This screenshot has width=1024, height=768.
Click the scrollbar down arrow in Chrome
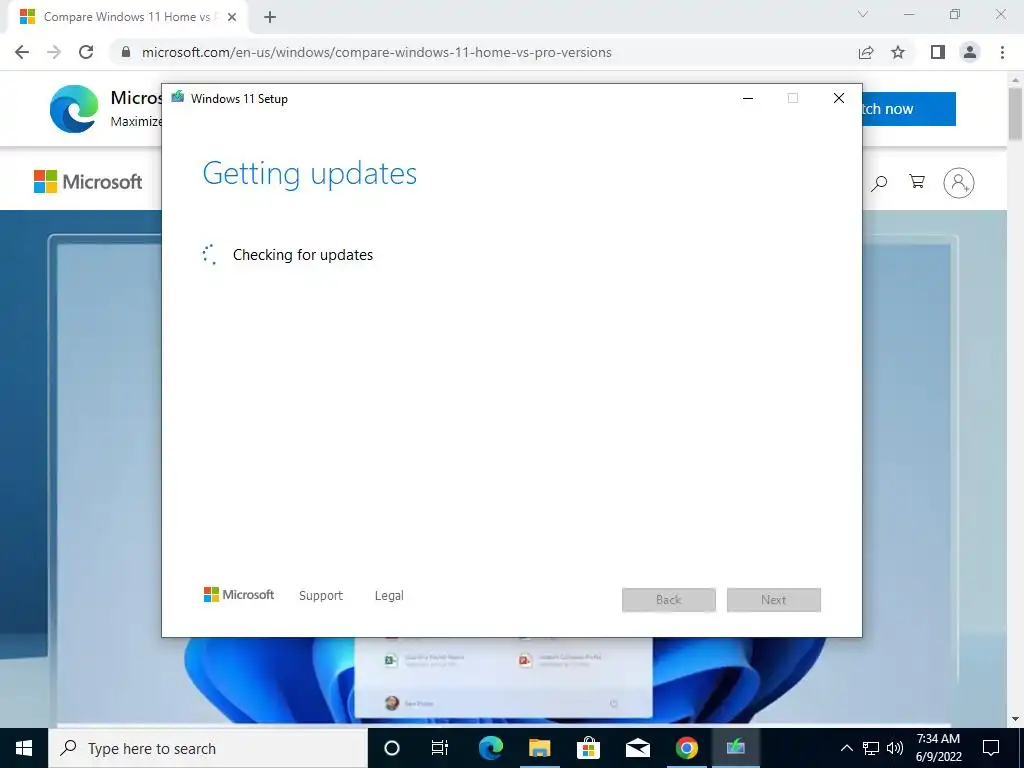(x=1015, y=720)
